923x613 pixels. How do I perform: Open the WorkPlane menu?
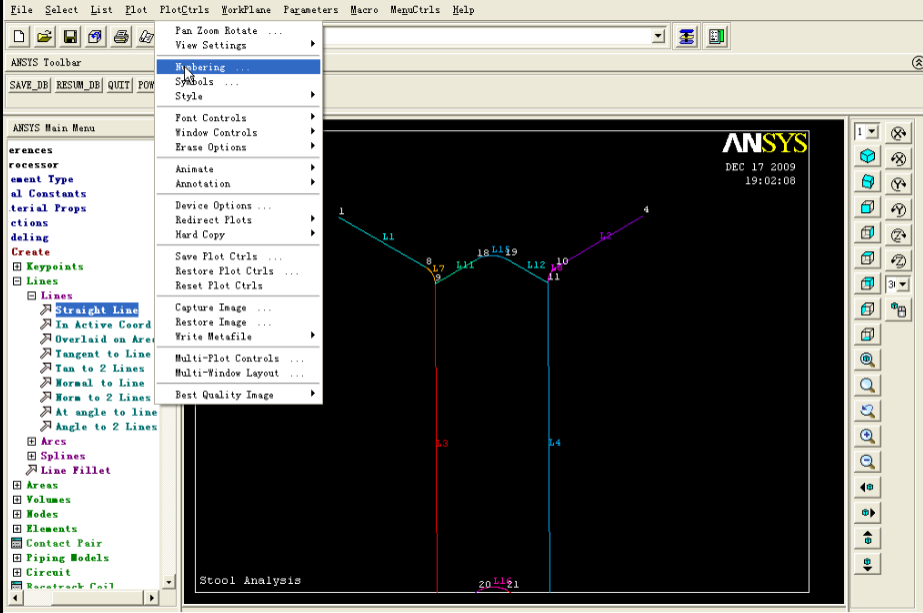coord(246,10)
